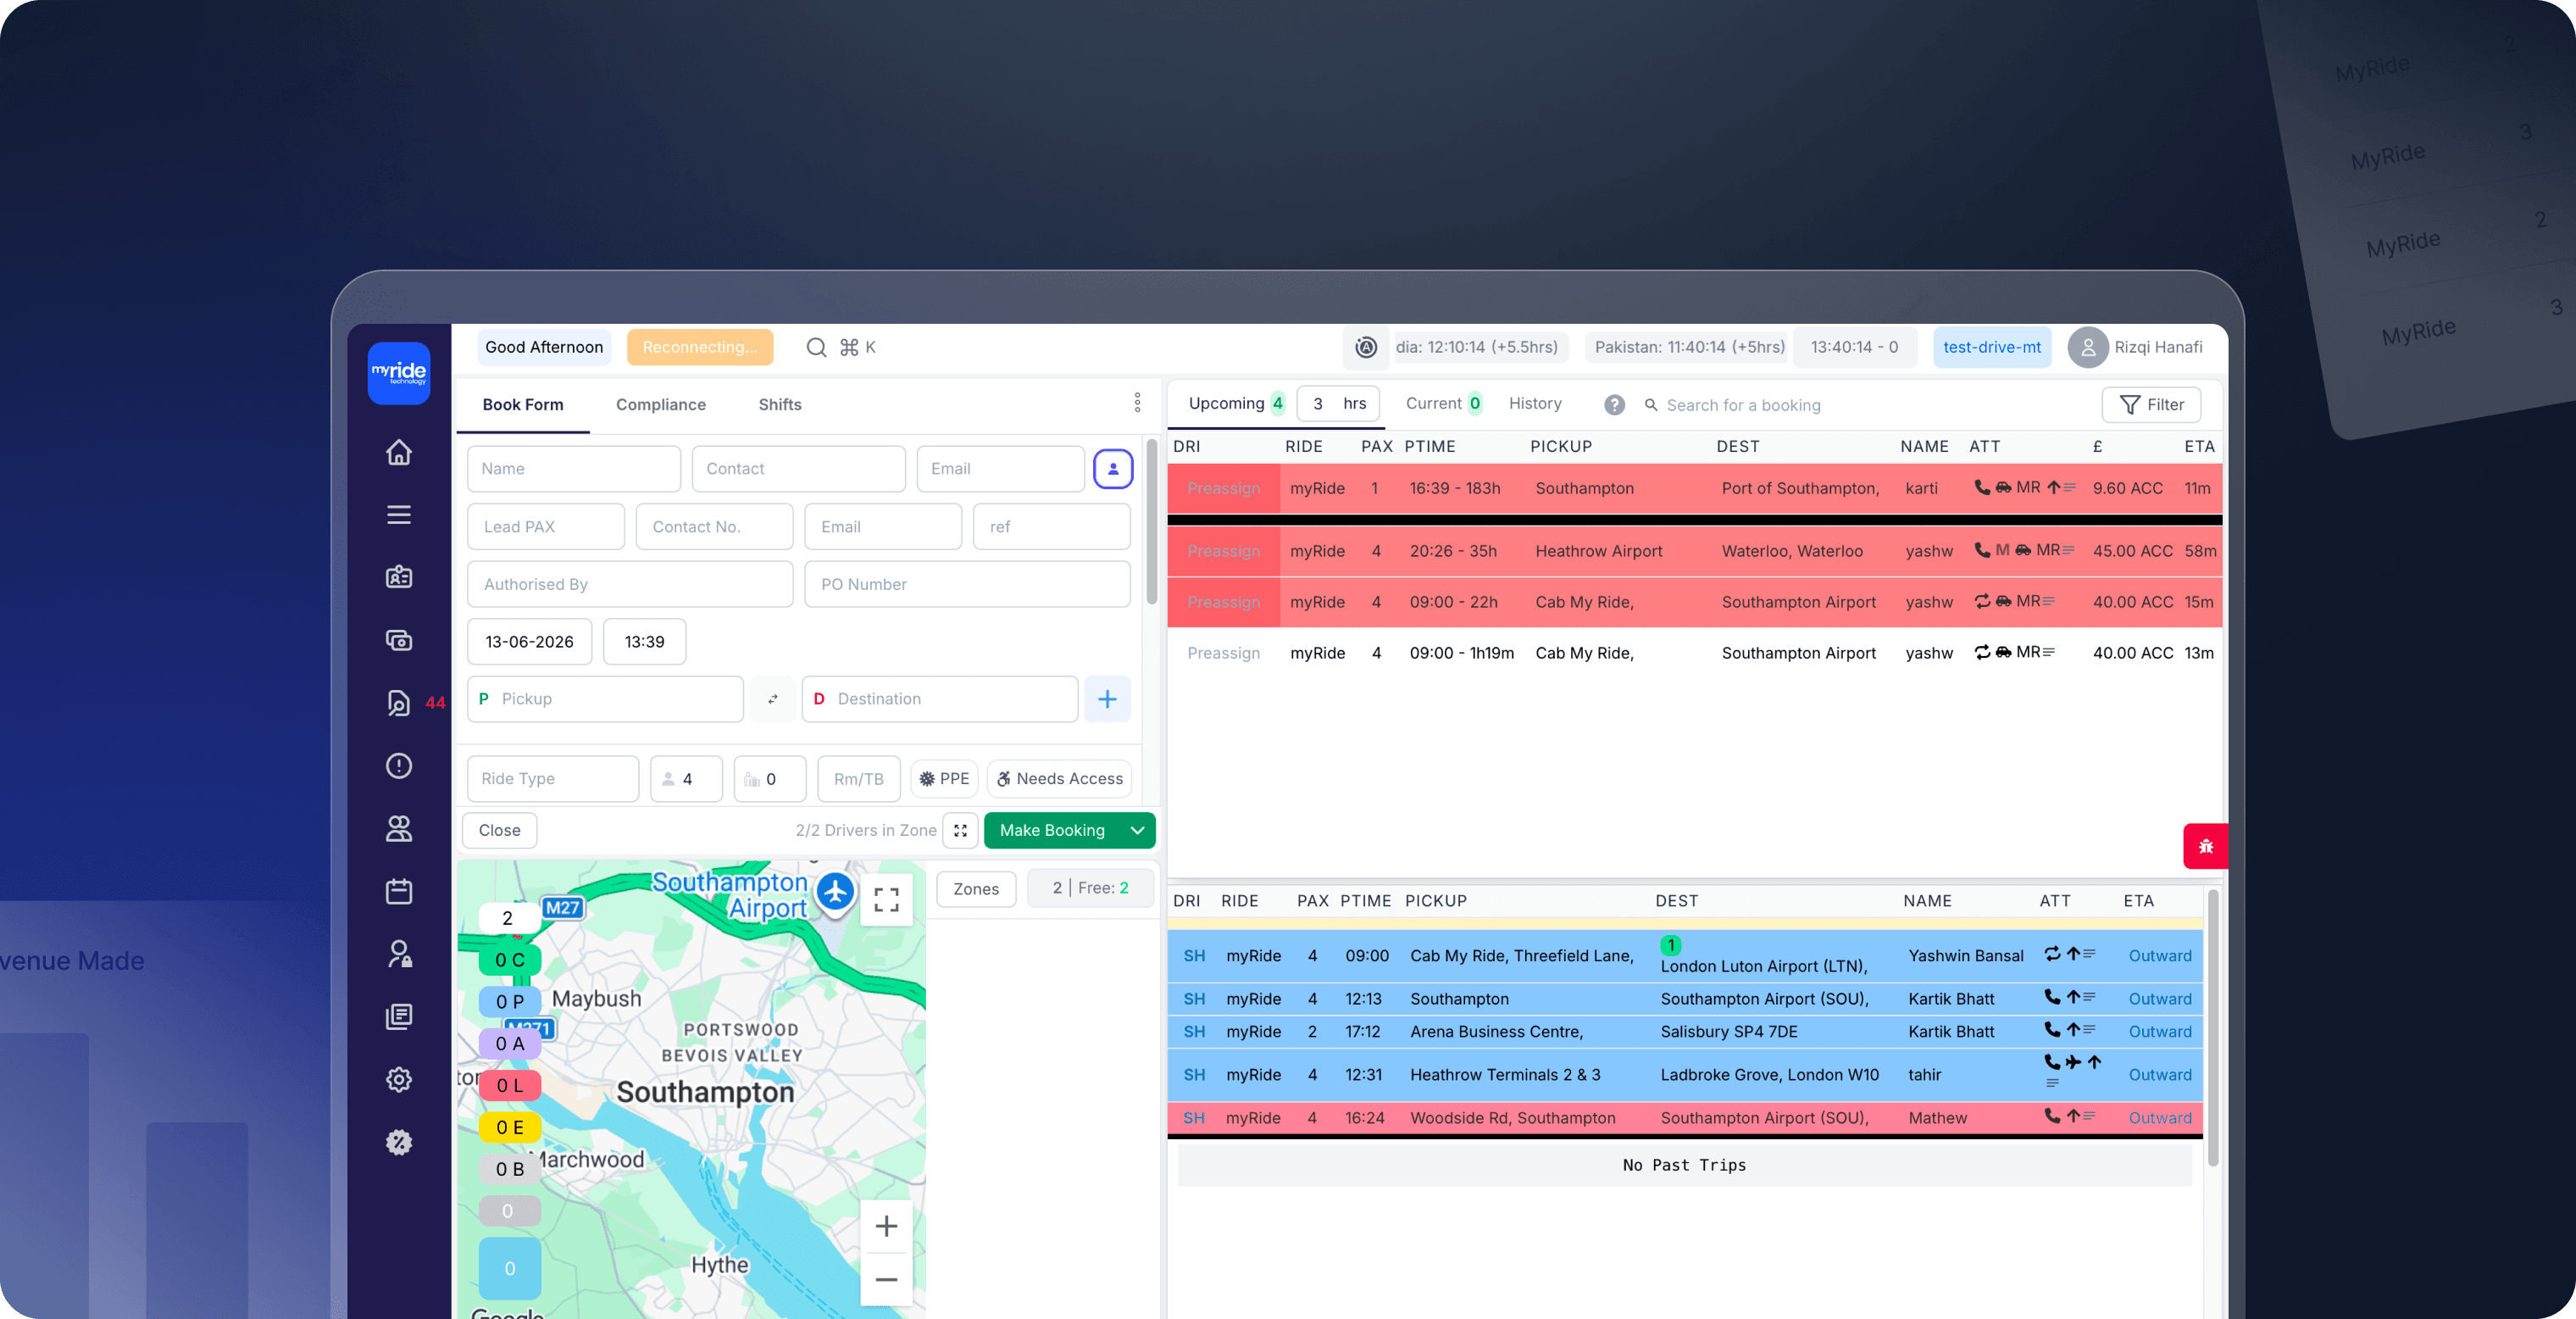
Task: Click Preassign on Heathrow Airport booking
Action: point(1223,551)
